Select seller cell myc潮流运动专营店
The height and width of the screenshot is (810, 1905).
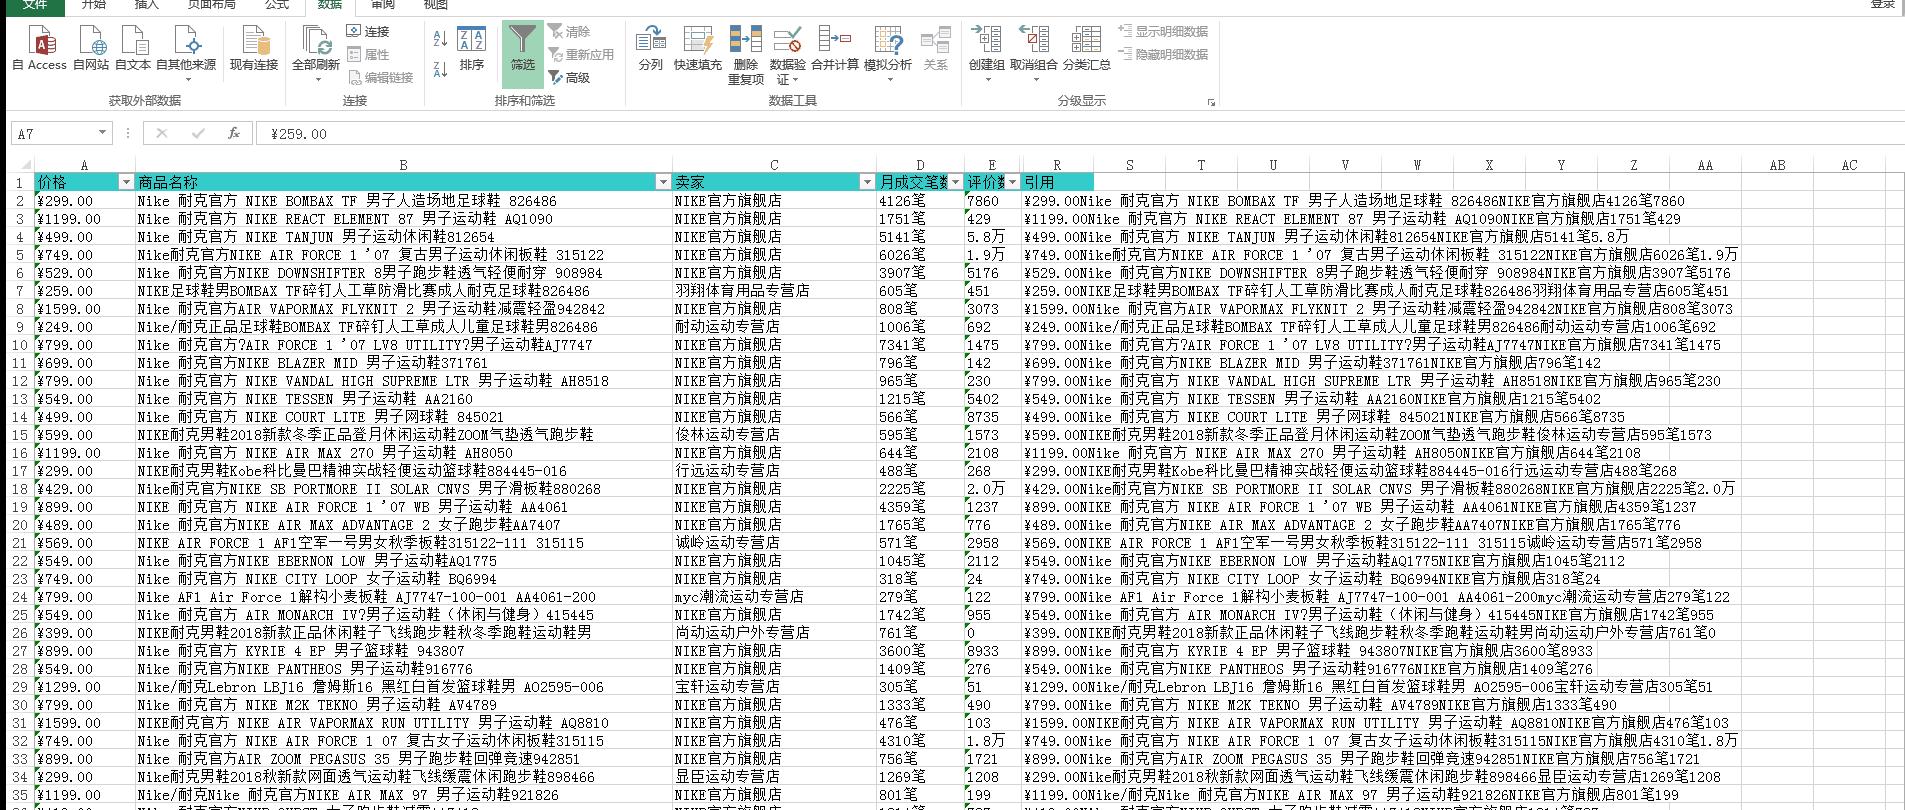773,596
